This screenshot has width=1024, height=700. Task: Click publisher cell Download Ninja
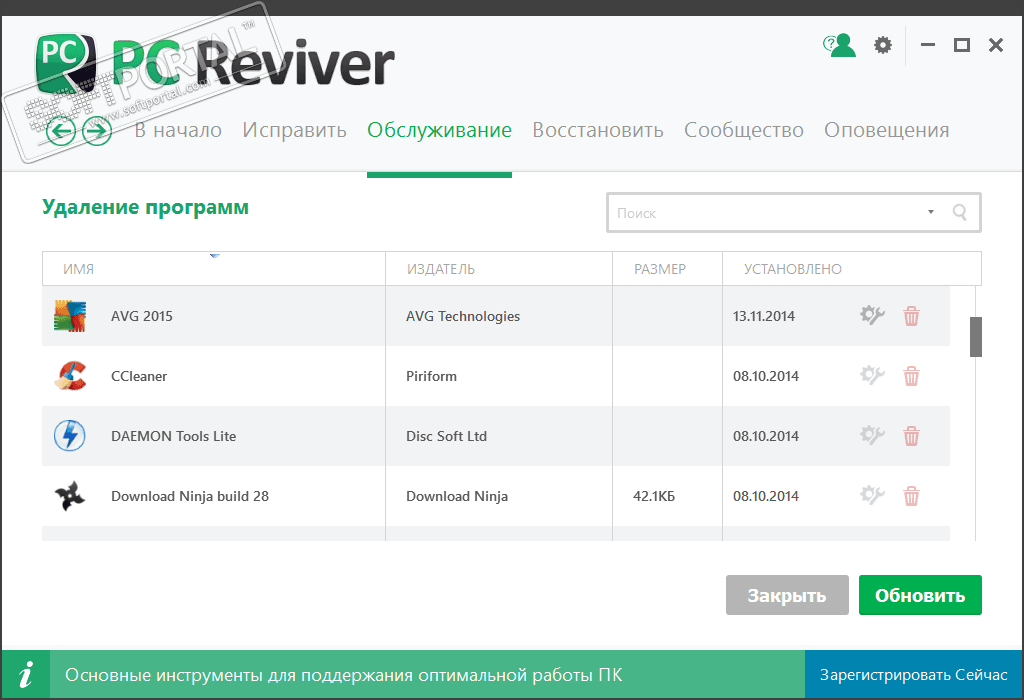click(x=457, y=496)
